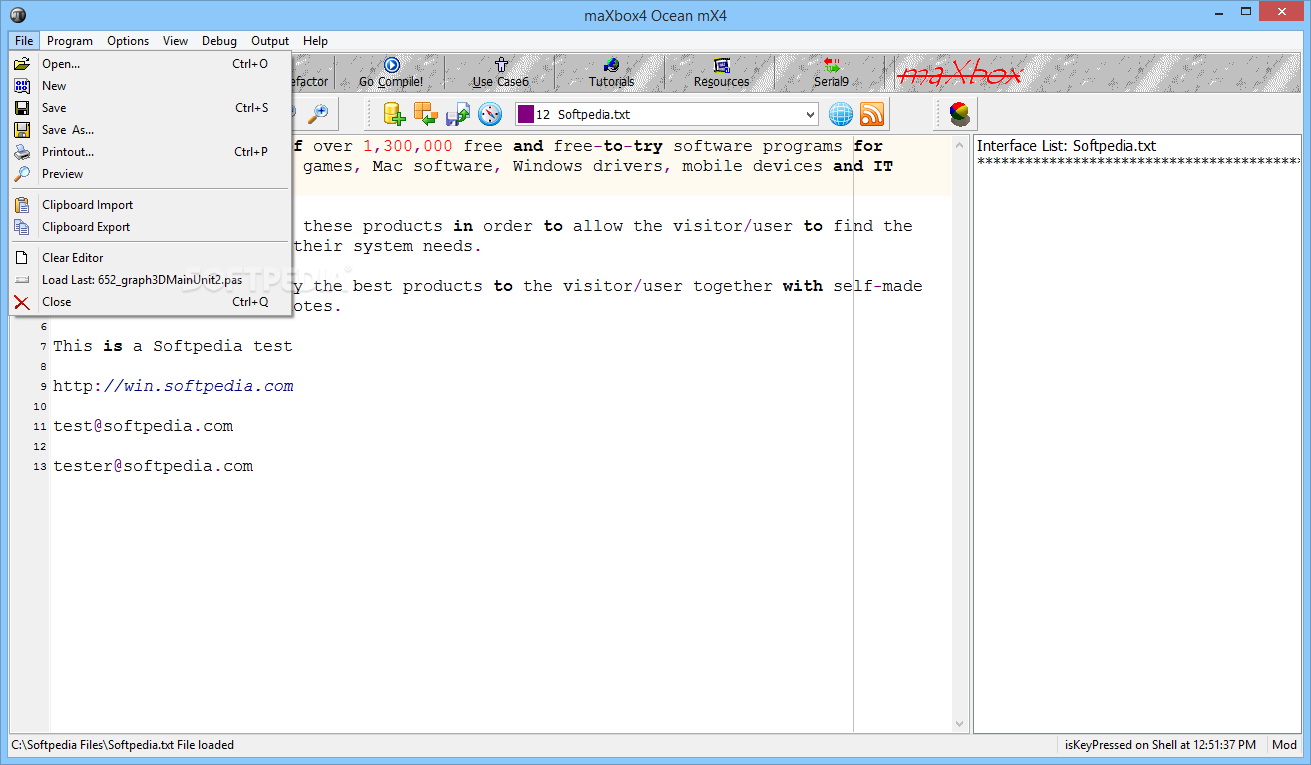Click the app icon in title bar

click(x=18, y=14)
